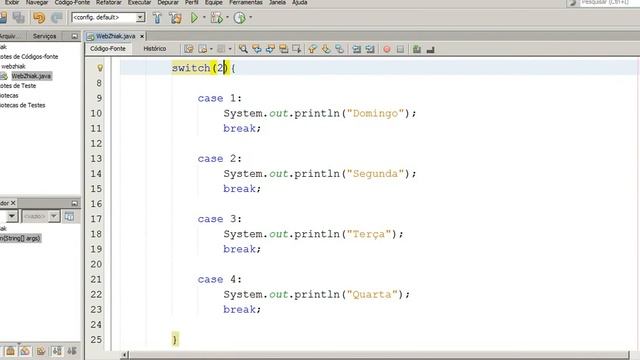Click the lightbulb hint in editor gutter

click(x=100, y=68)
